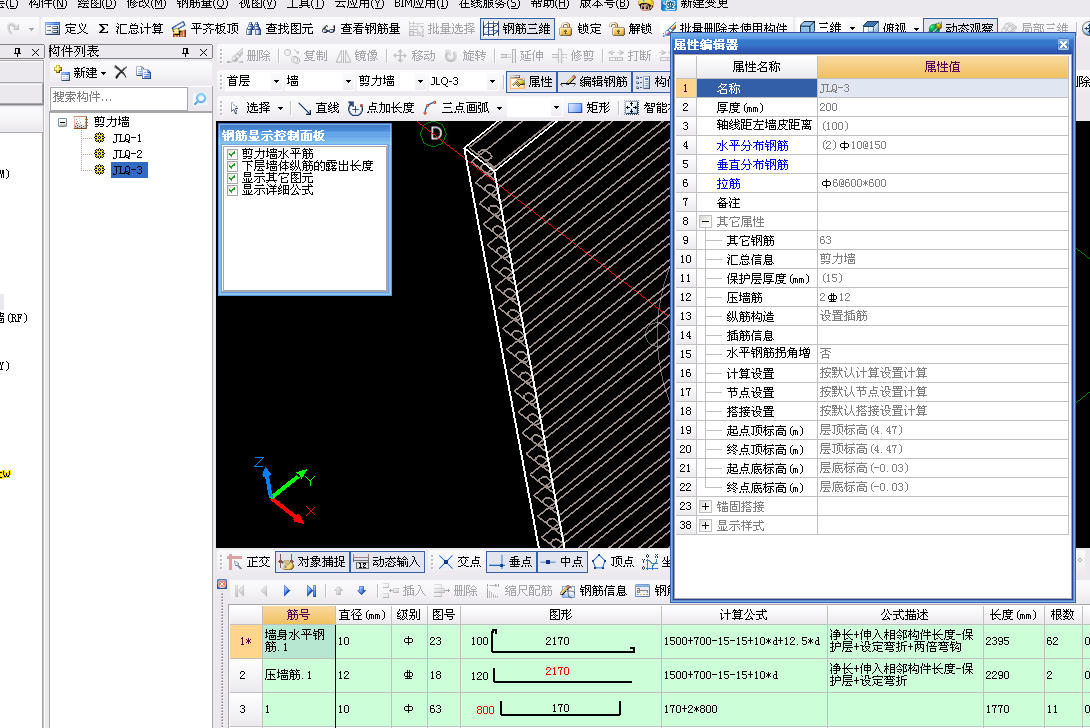Image resolution: width=1090 pixels, height=728 pixels.
Task: Edit the 厚度 value 200
Action: 943,107
